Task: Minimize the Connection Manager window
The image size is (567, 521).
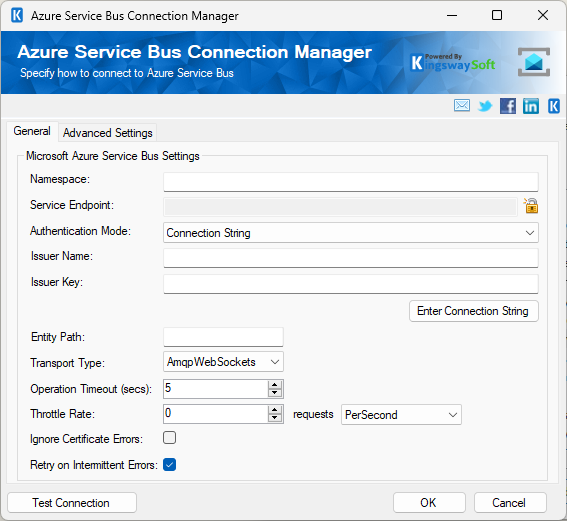Action: click(x=452, y=16)
